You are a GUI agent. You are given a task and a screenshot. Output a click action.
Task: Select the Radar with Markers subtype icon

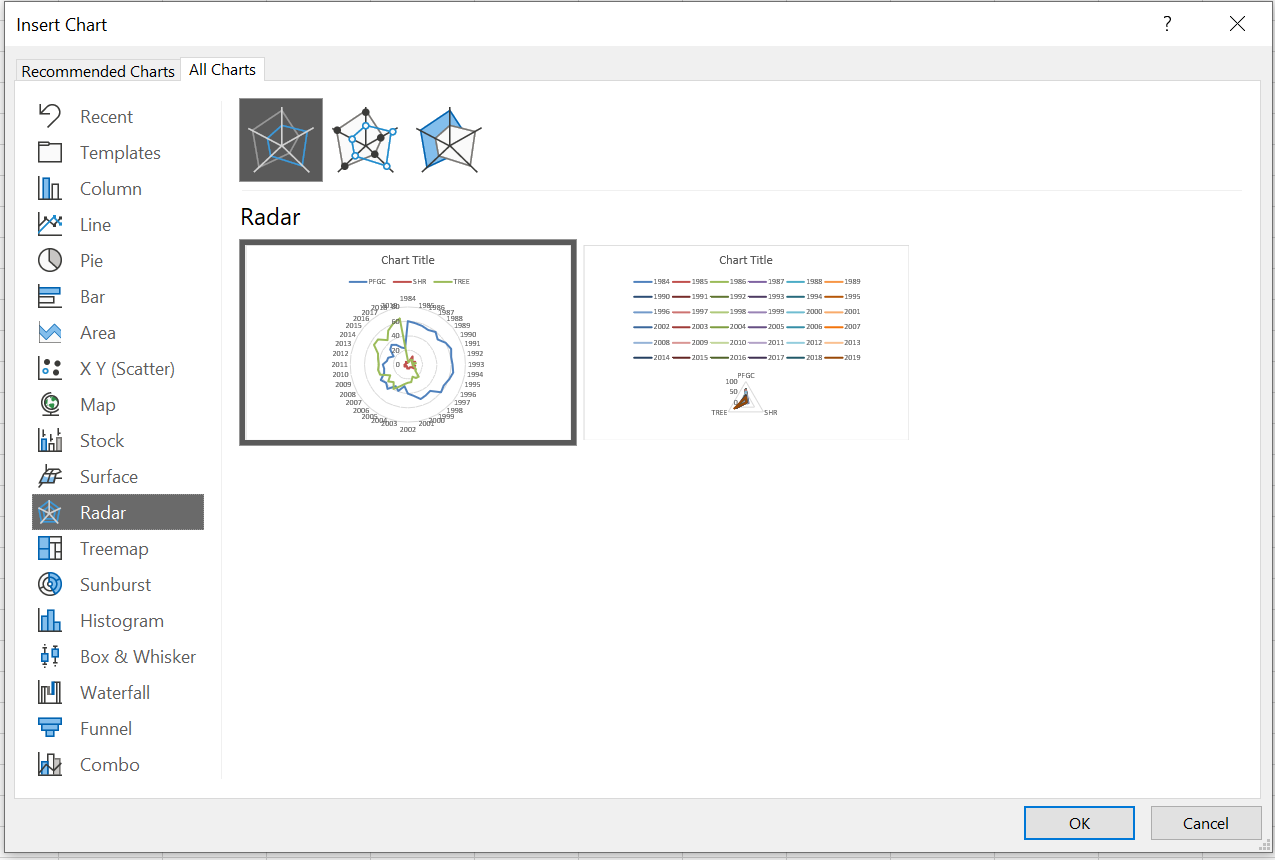[365, 140]
